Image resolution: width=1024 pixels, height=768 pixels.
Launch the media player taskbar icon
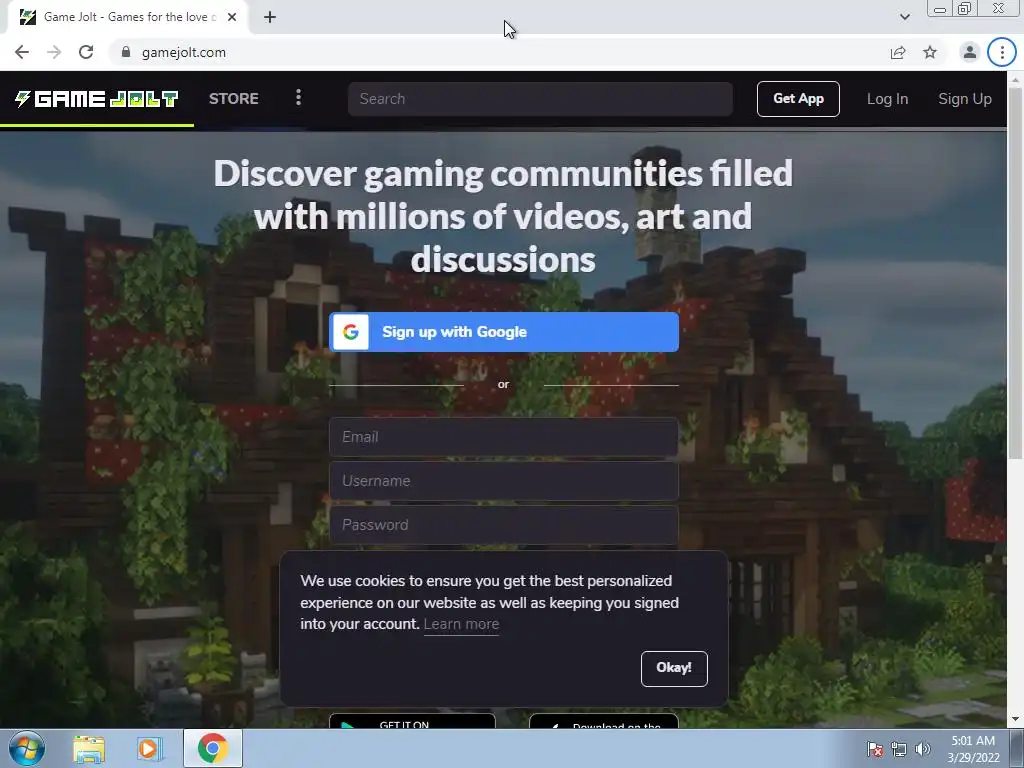148,749
